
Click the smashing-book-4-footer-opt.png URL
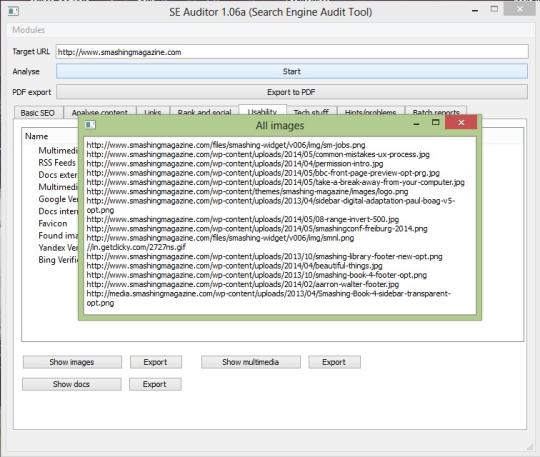pos(257,275)
